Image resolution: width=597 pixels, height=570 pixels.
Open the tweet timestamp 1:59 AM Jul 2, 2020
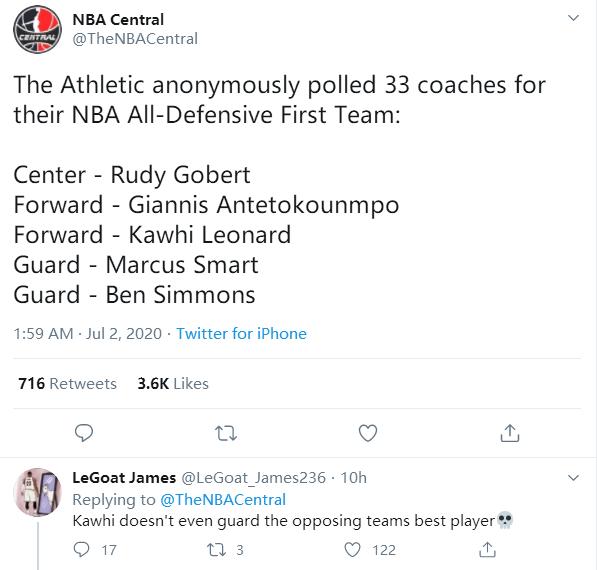pyautogui.click(x=88, y=334)
